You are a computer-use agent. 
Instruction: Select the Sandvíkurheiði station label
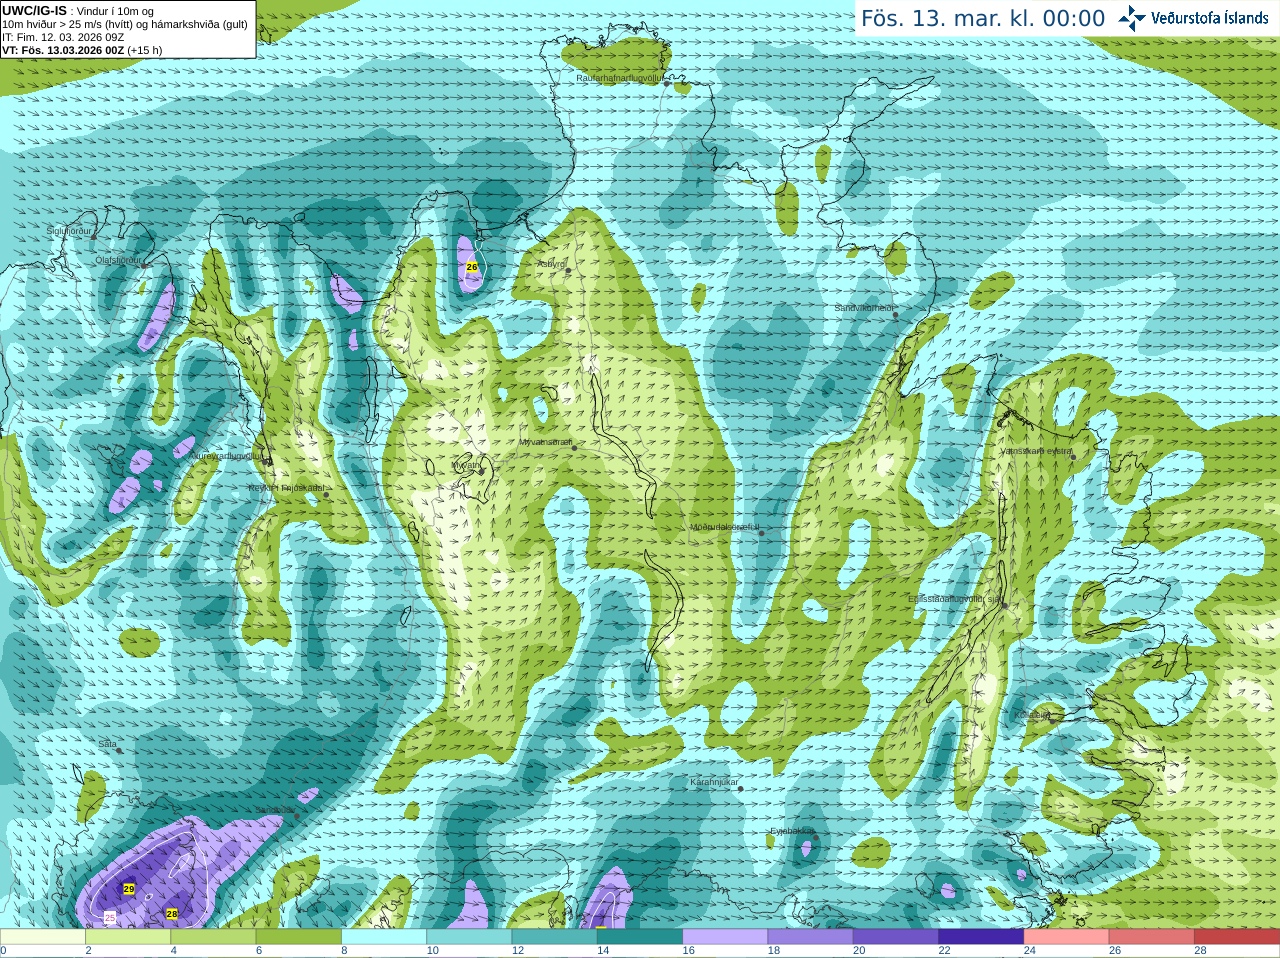(864, 309)
